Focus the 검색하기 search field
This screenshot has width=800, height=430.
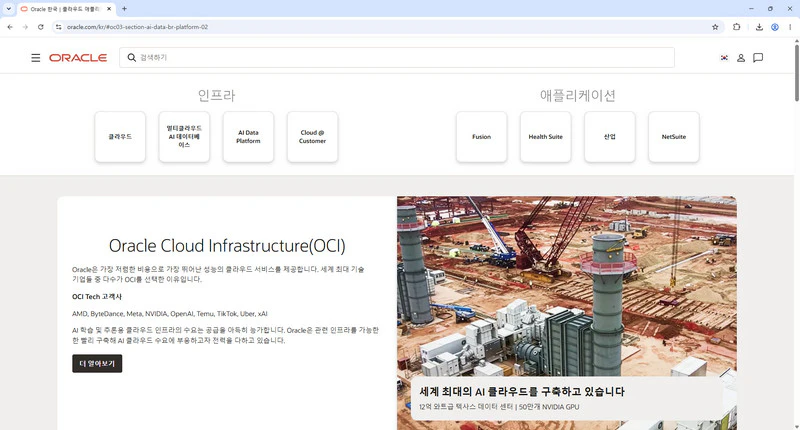397,58
